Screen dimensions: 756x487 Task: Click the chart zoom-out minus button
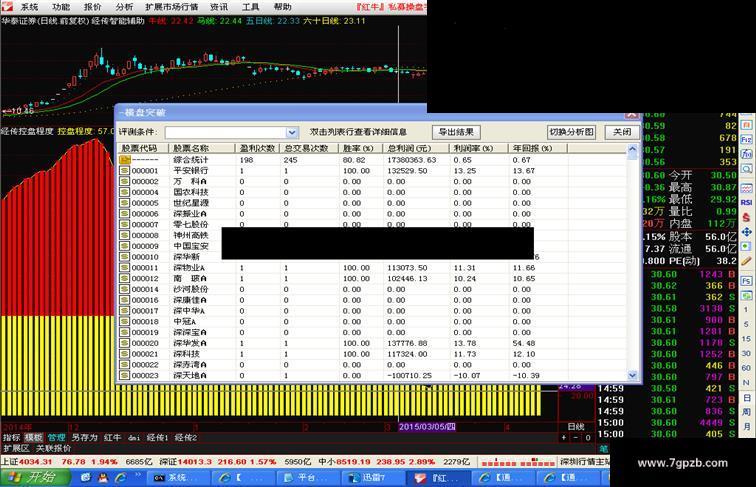(x=576, y=438)
